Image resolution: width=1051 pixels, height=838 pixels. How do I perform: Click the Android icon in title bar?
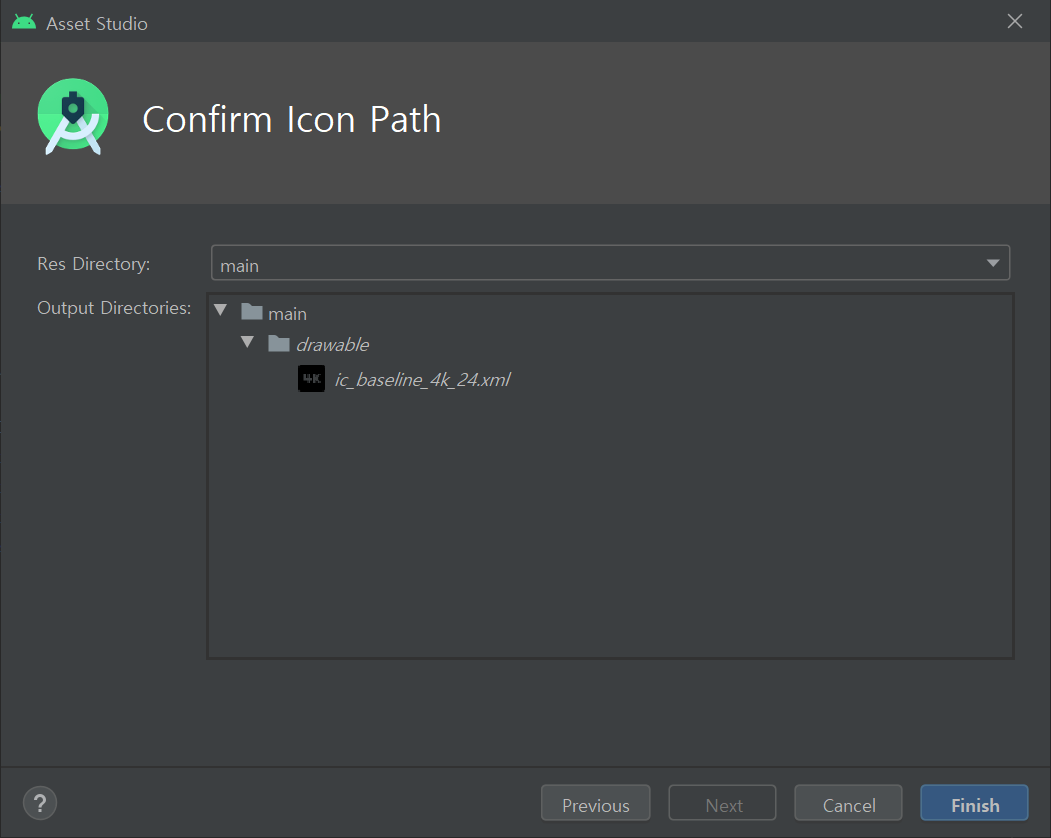click(x=24, y=22)
